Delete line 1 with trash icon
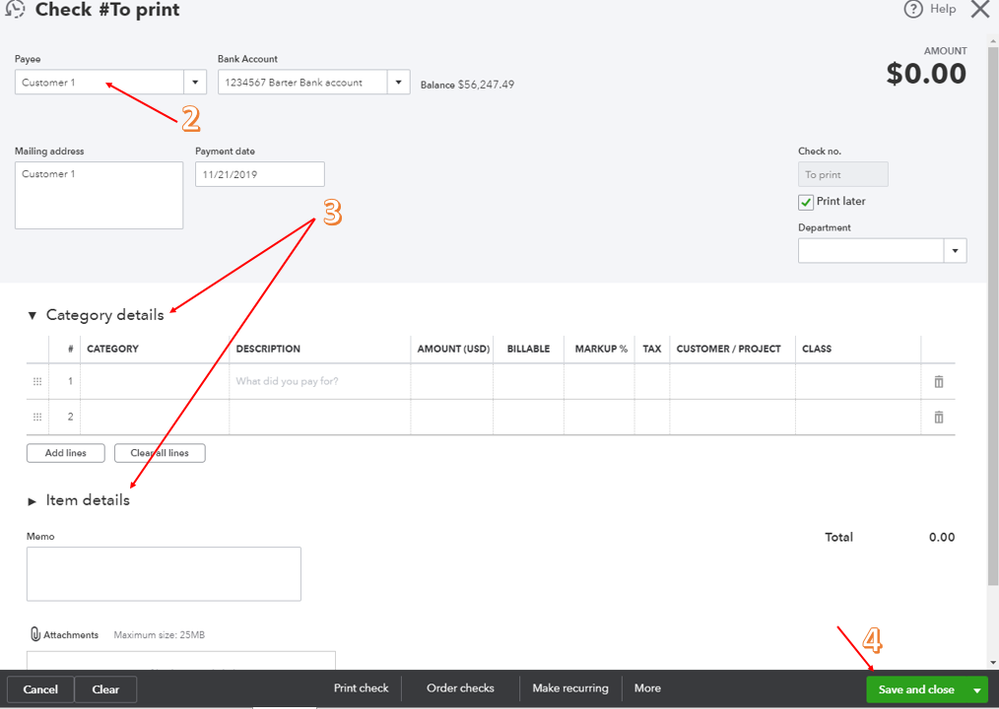This screenshot has height=709, width=999. (x=938, y=382)
